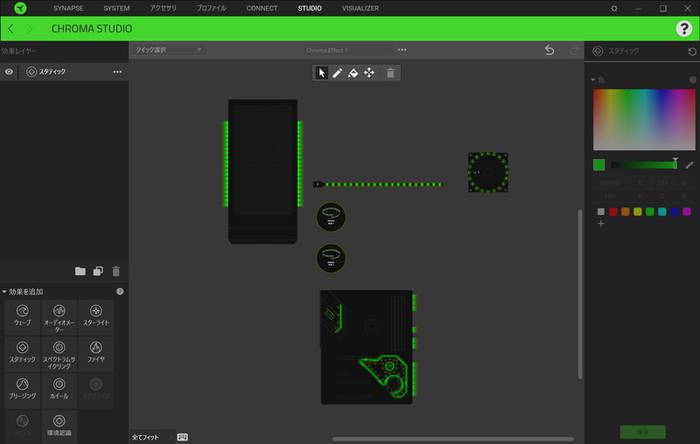Hide the スタティック layer with eye icon
The image size is (700, 444).
(x=9, y=71)
